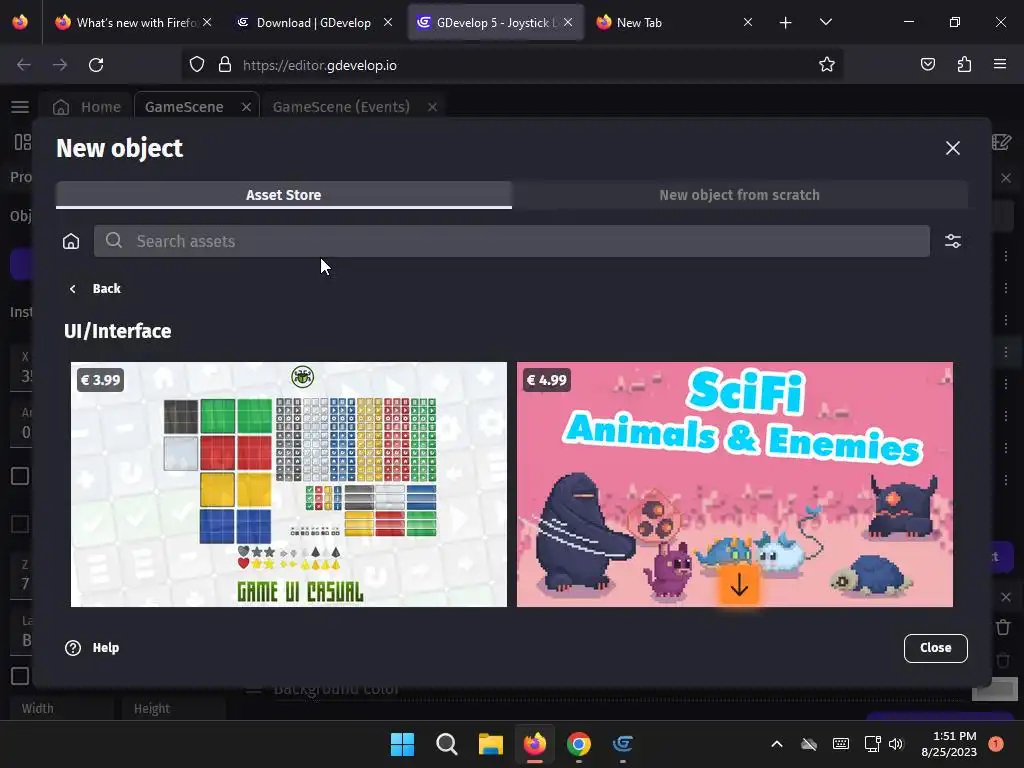Image resolution: width=1024 pixels, height=768 pixels.
Task: Open display/network tray icon
Action: pyautogui.click(x=872, y=744)
